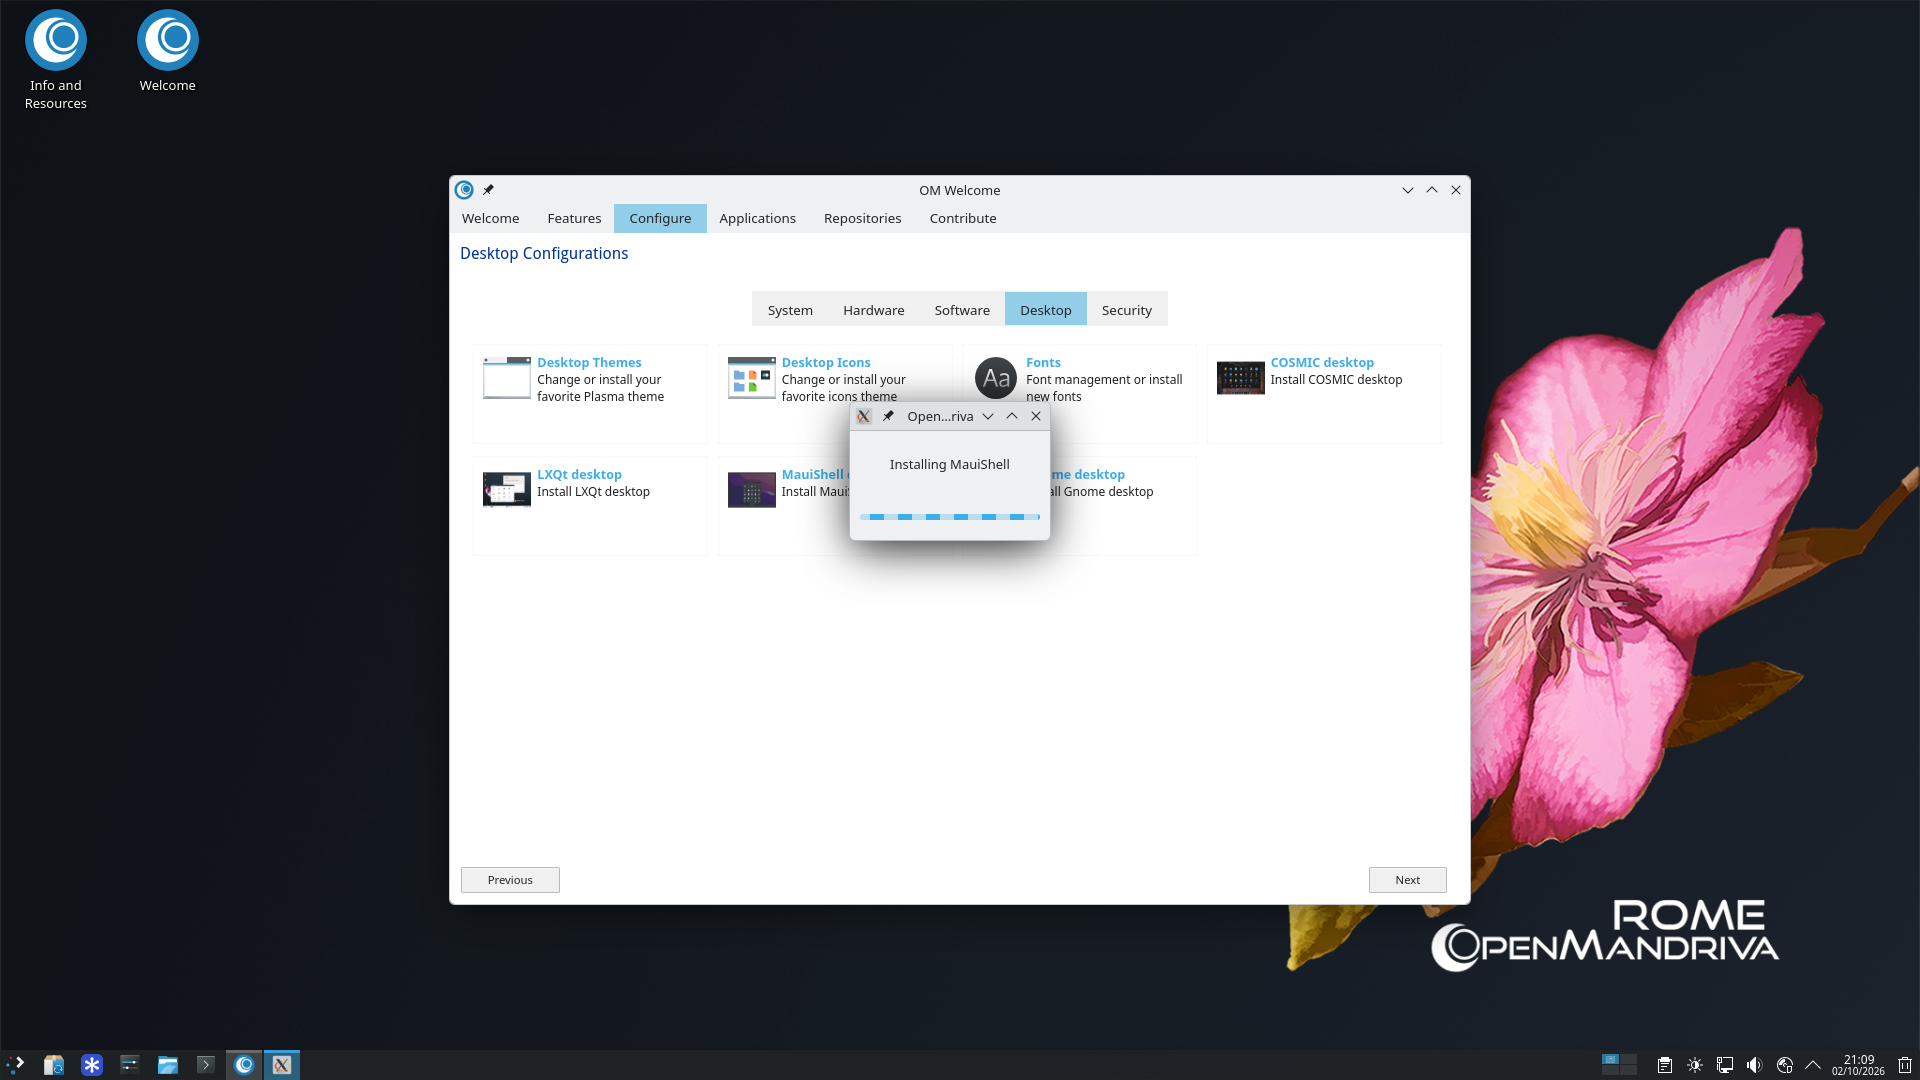
Task: Switch to the Security sub-tab
Action: tap(1126, 310)
